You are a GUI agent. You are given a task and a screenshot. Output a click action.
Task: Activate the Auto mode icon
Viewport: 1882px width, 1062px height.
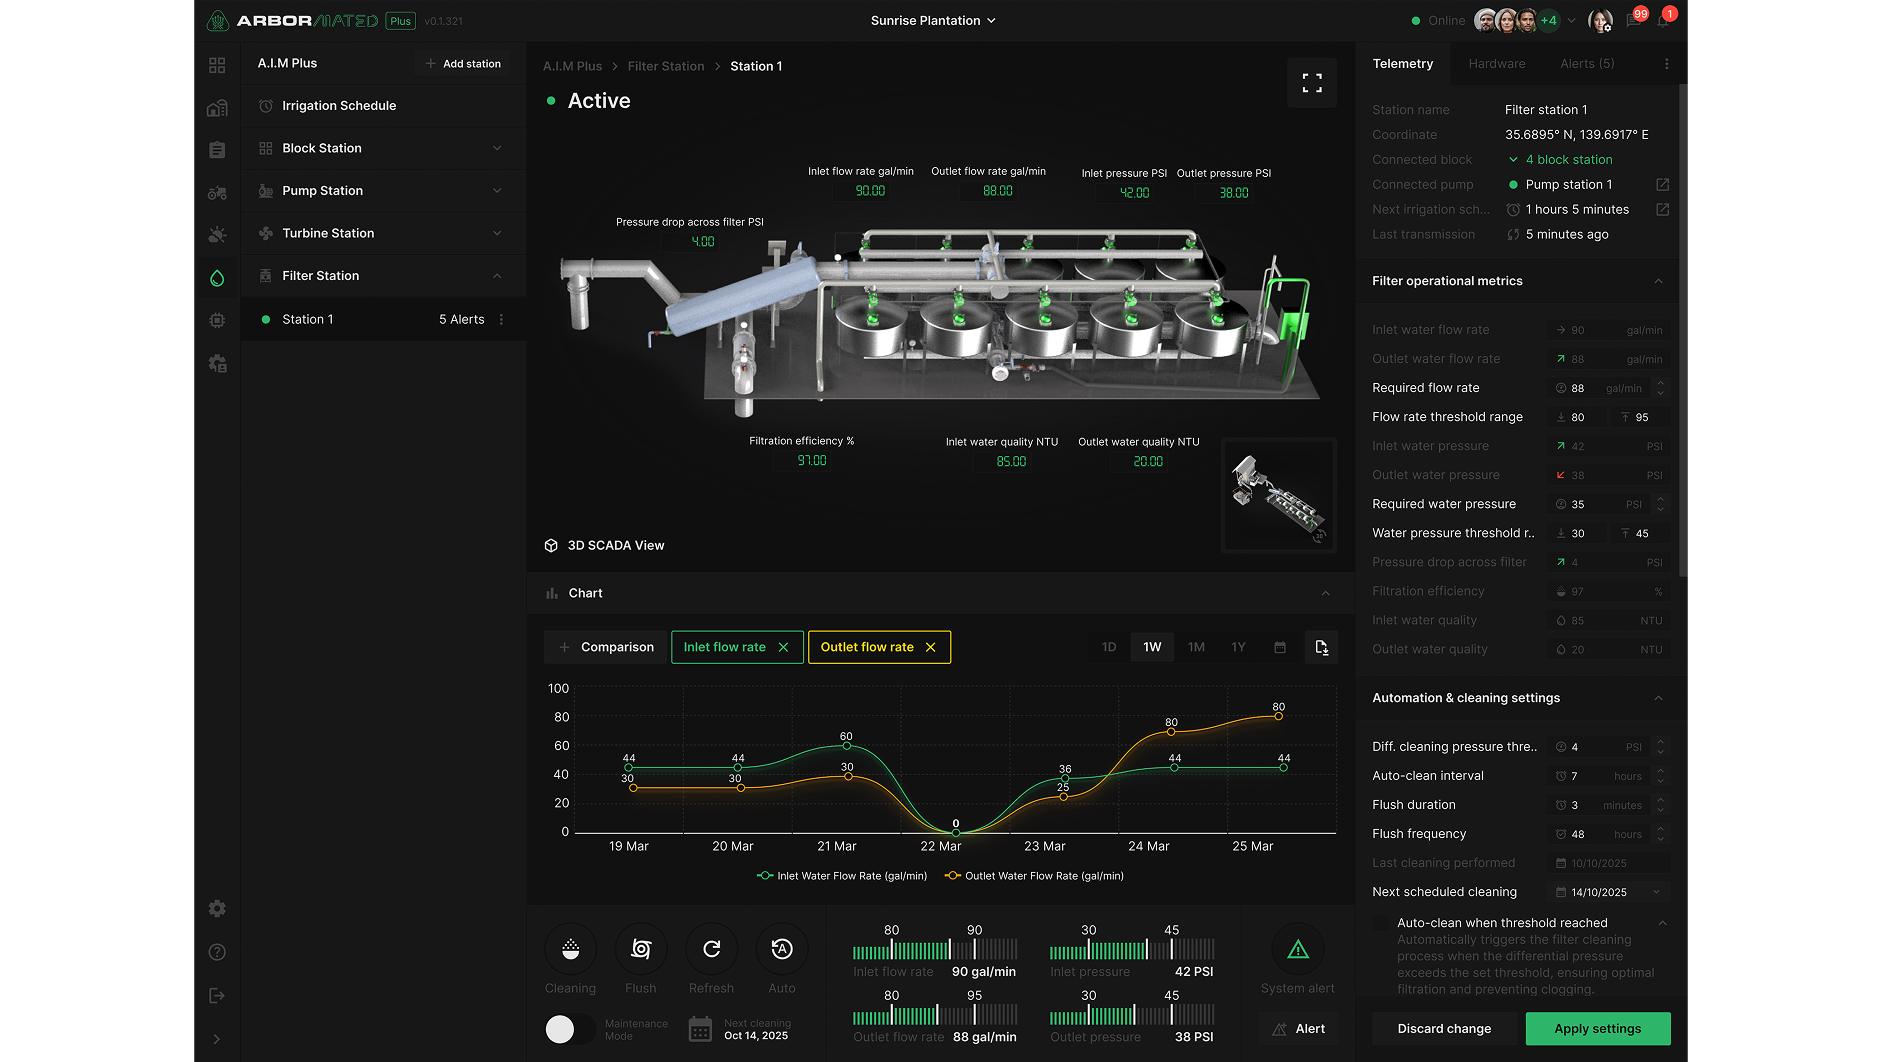click(x=782, y=949)
